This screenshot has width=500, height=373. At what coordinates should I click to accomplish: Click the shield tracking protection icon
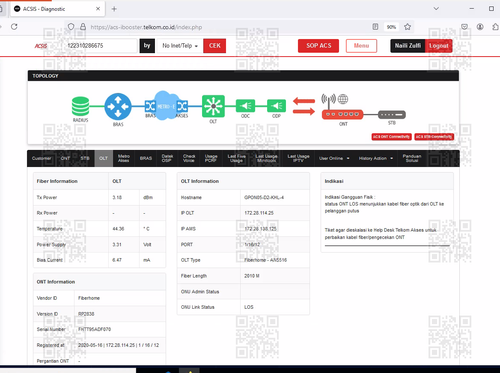pyautogui.click(x=71, y=27)
